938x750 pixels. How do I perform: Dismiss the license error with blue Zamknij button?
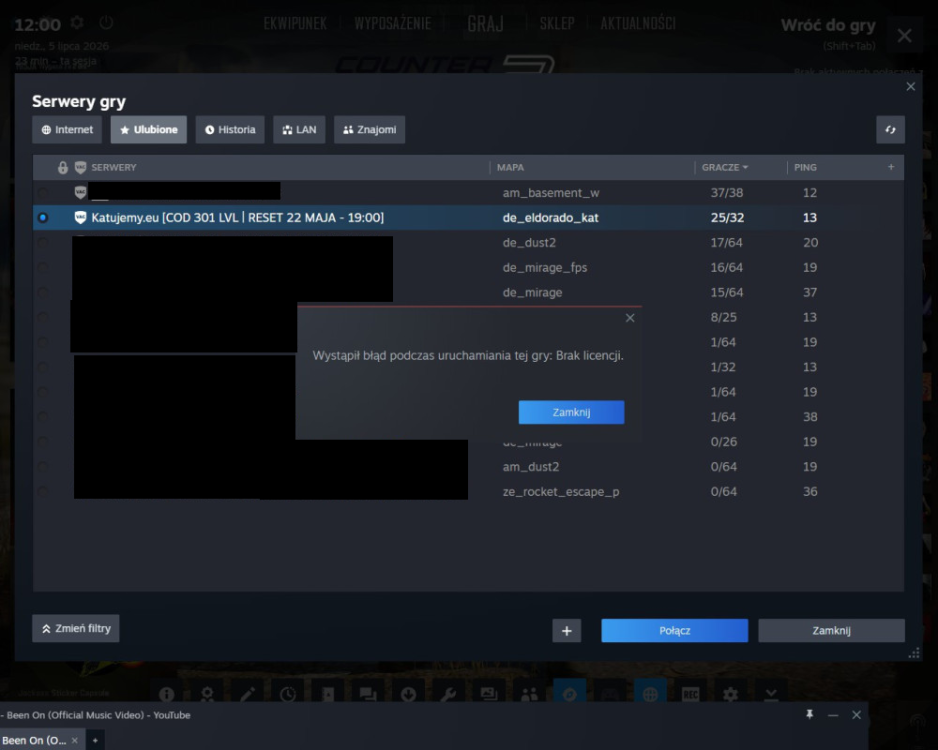click(x=571, y=412)
